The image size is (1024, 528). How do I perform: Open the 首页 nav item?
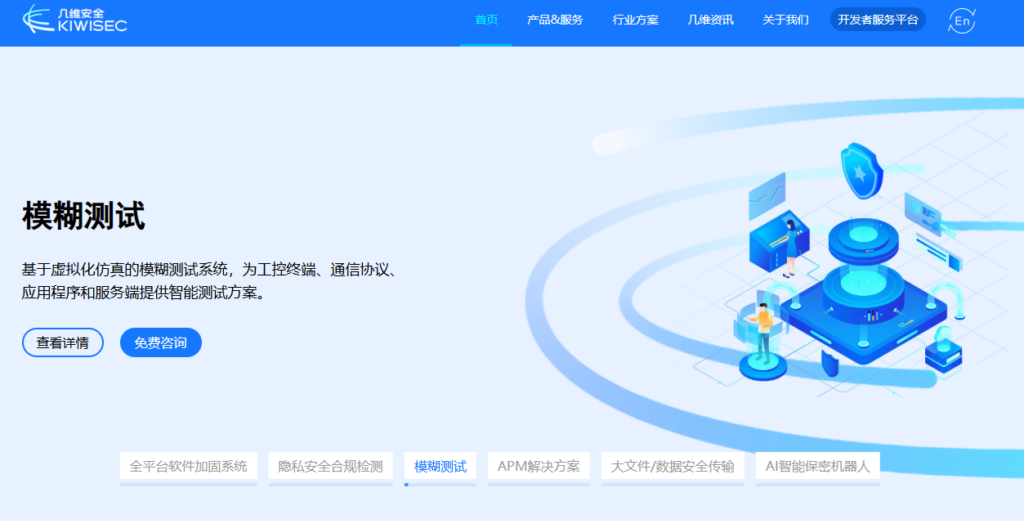tap(486, 20)
